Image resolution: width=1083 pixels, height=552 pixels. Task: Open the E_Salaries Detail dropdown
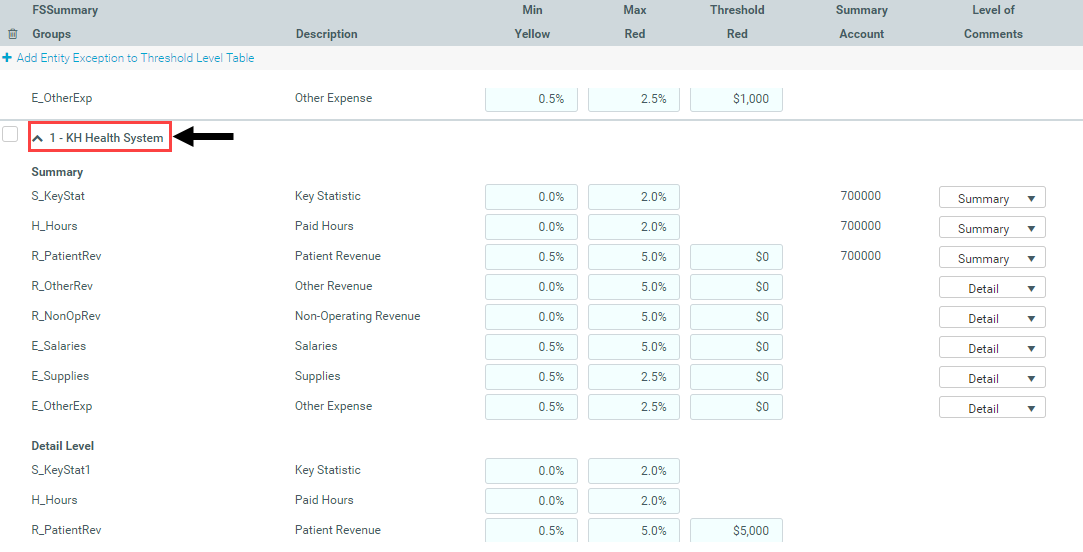pos(991,348)
